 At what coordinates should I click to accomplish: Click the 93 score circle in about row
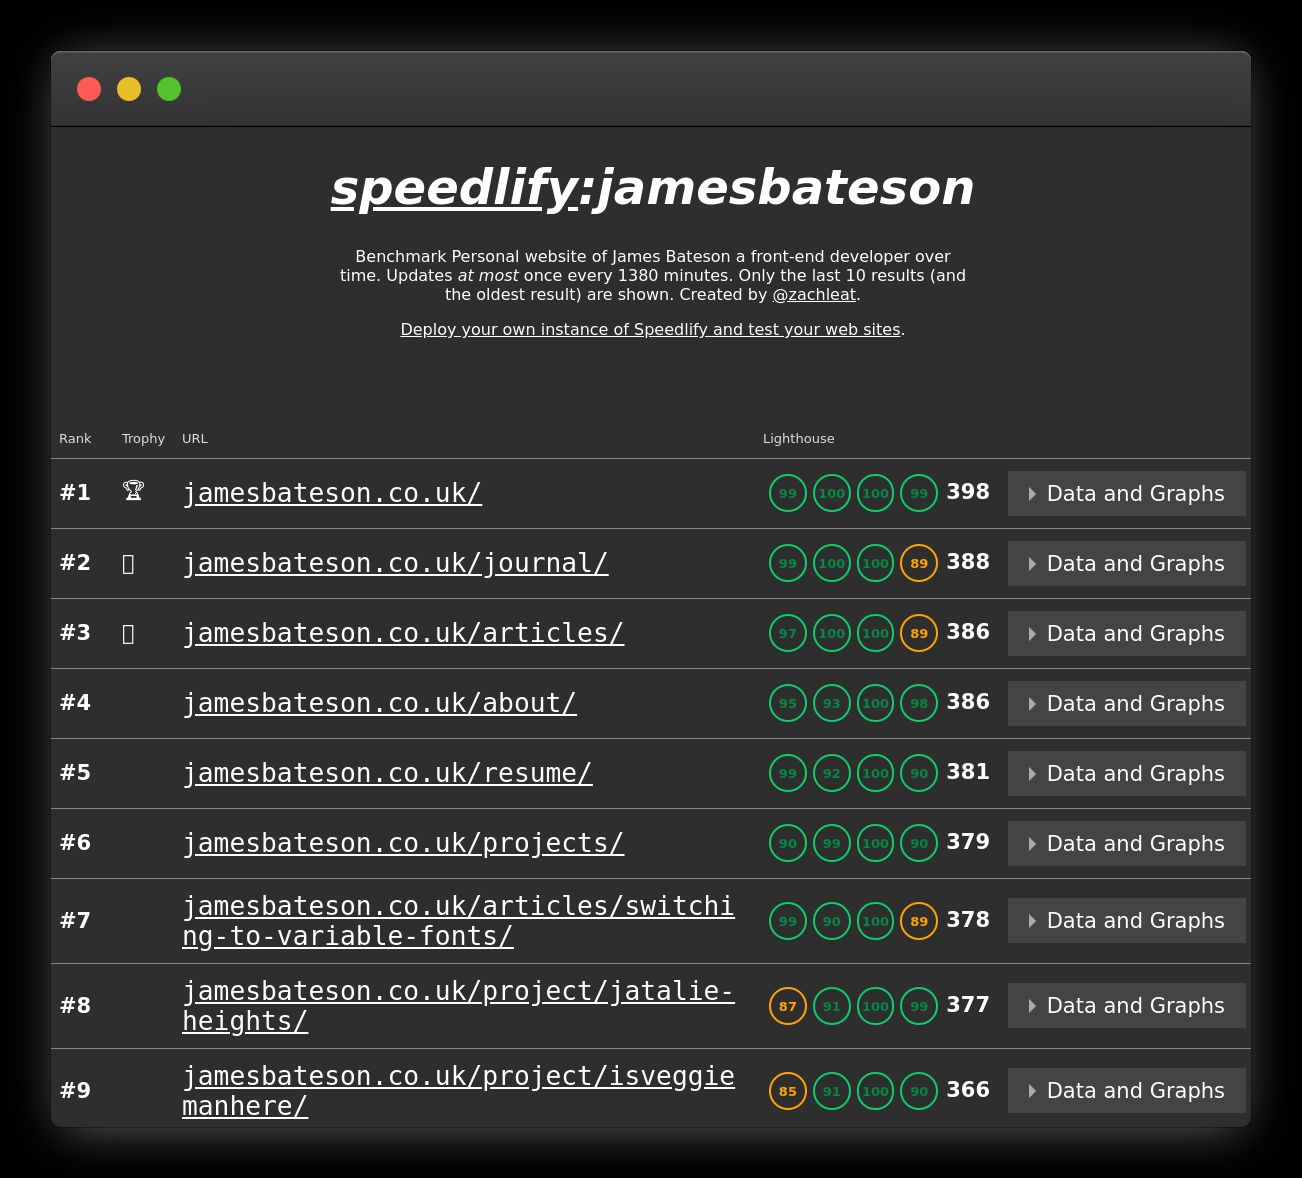click(832, 703)
